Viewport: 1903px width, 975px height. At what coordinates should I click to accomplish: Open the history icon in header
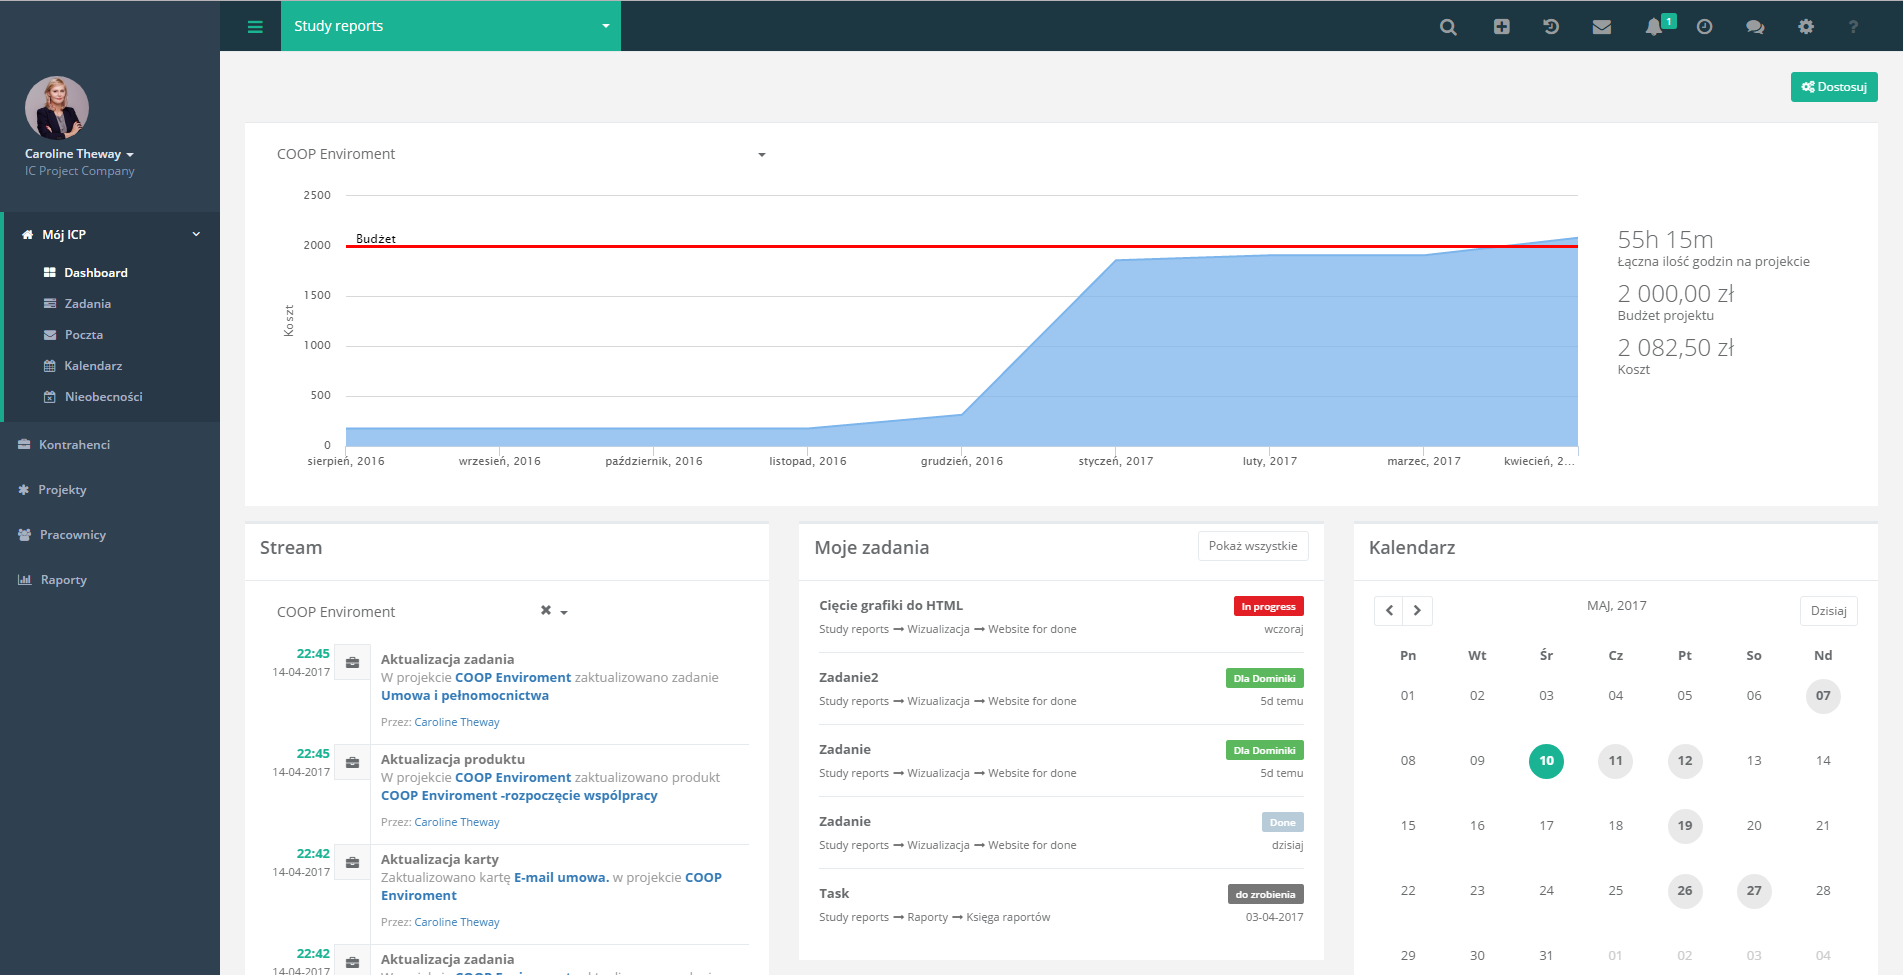click(x=1551, y=27)
